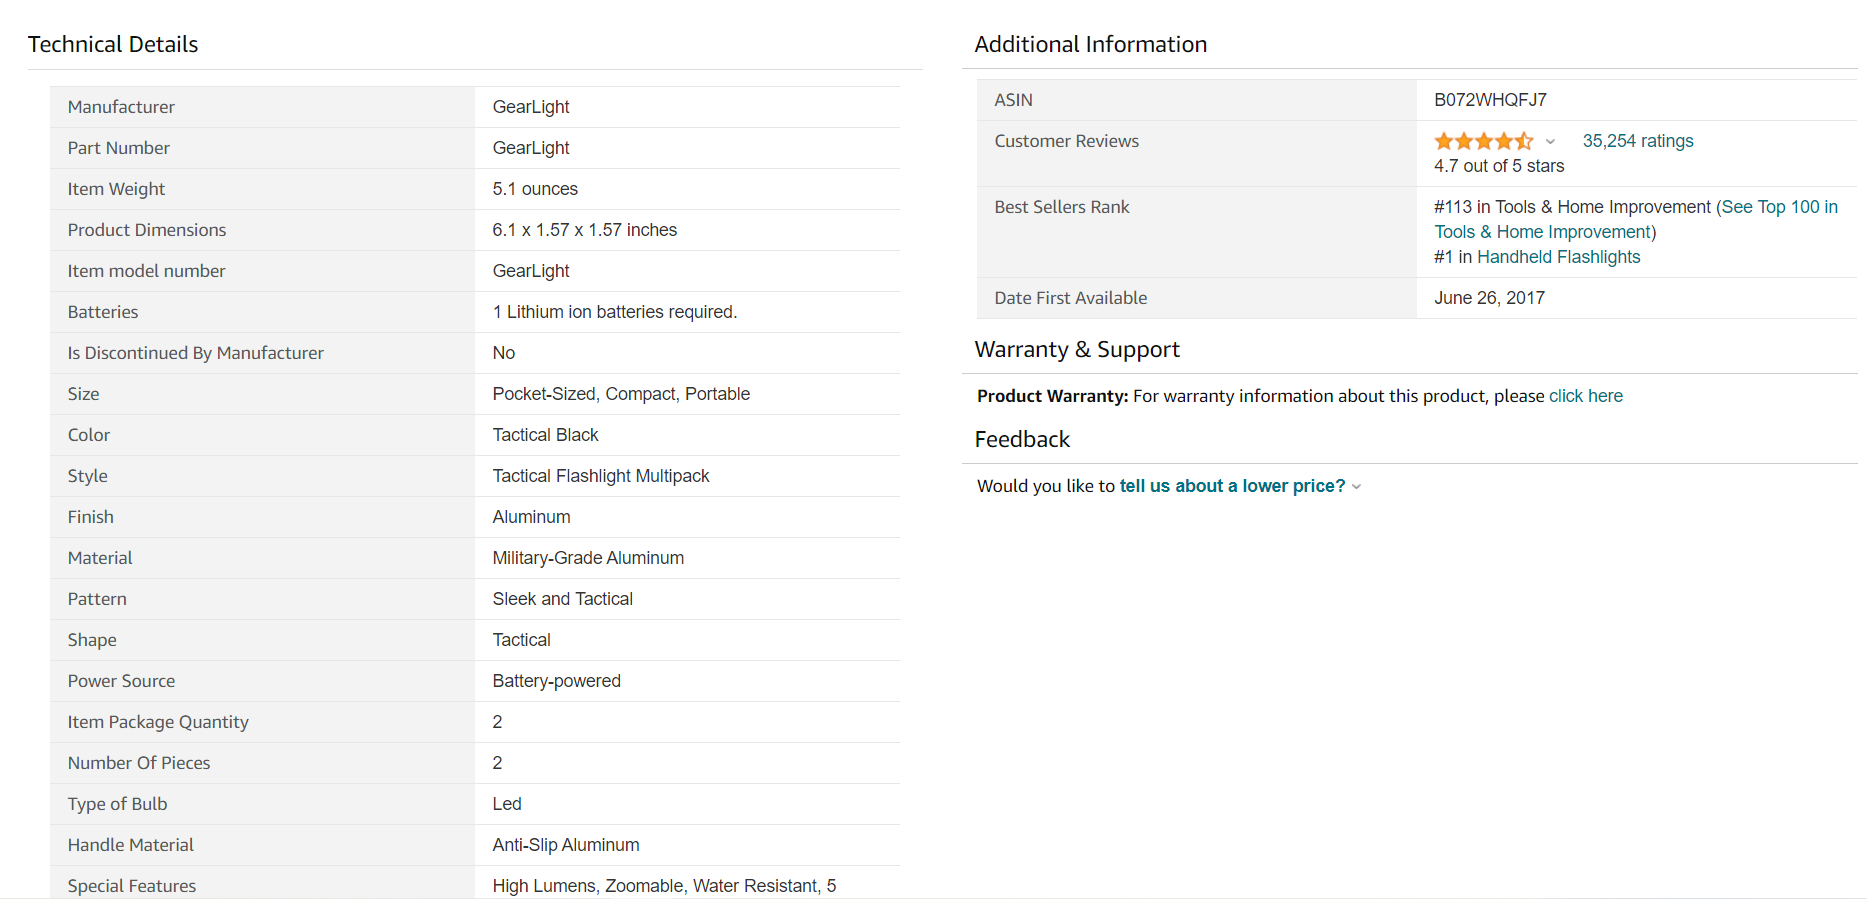The image size is (1867, 899).
Task: Click the Technical Details heading
Action: click(113, 44)
